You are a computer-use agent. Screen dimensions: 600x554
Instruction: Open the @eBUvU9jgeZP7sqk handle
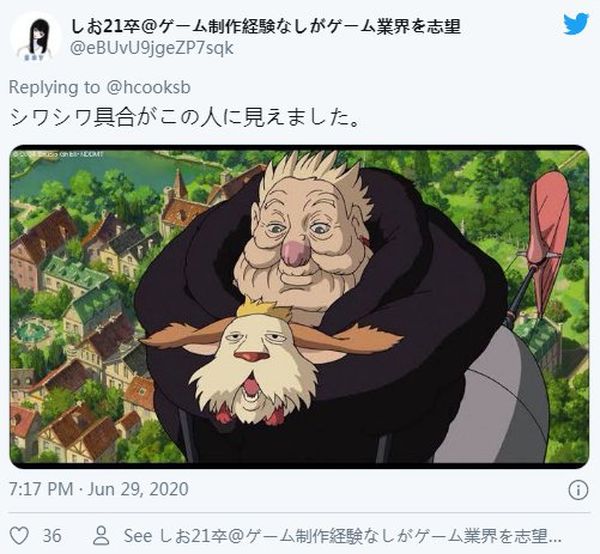pos(152,49)
